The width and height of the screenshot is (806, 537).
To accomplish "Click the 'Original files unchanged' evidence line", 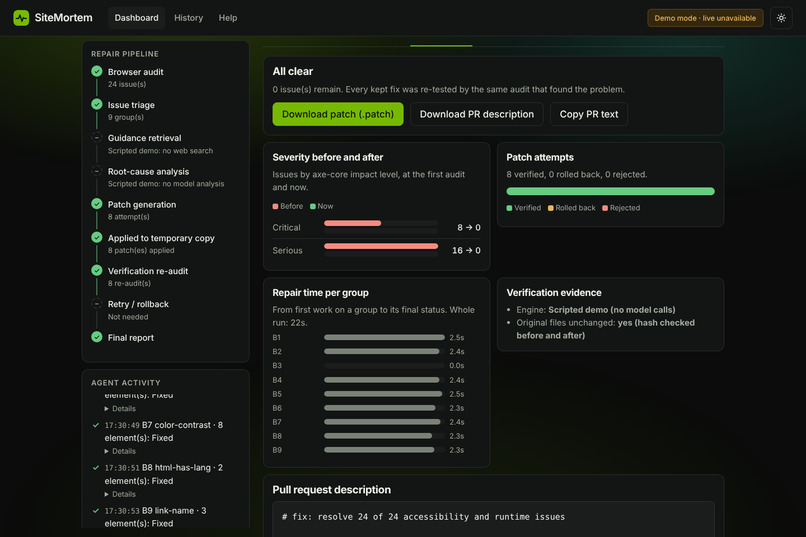I will pos(606,329).
